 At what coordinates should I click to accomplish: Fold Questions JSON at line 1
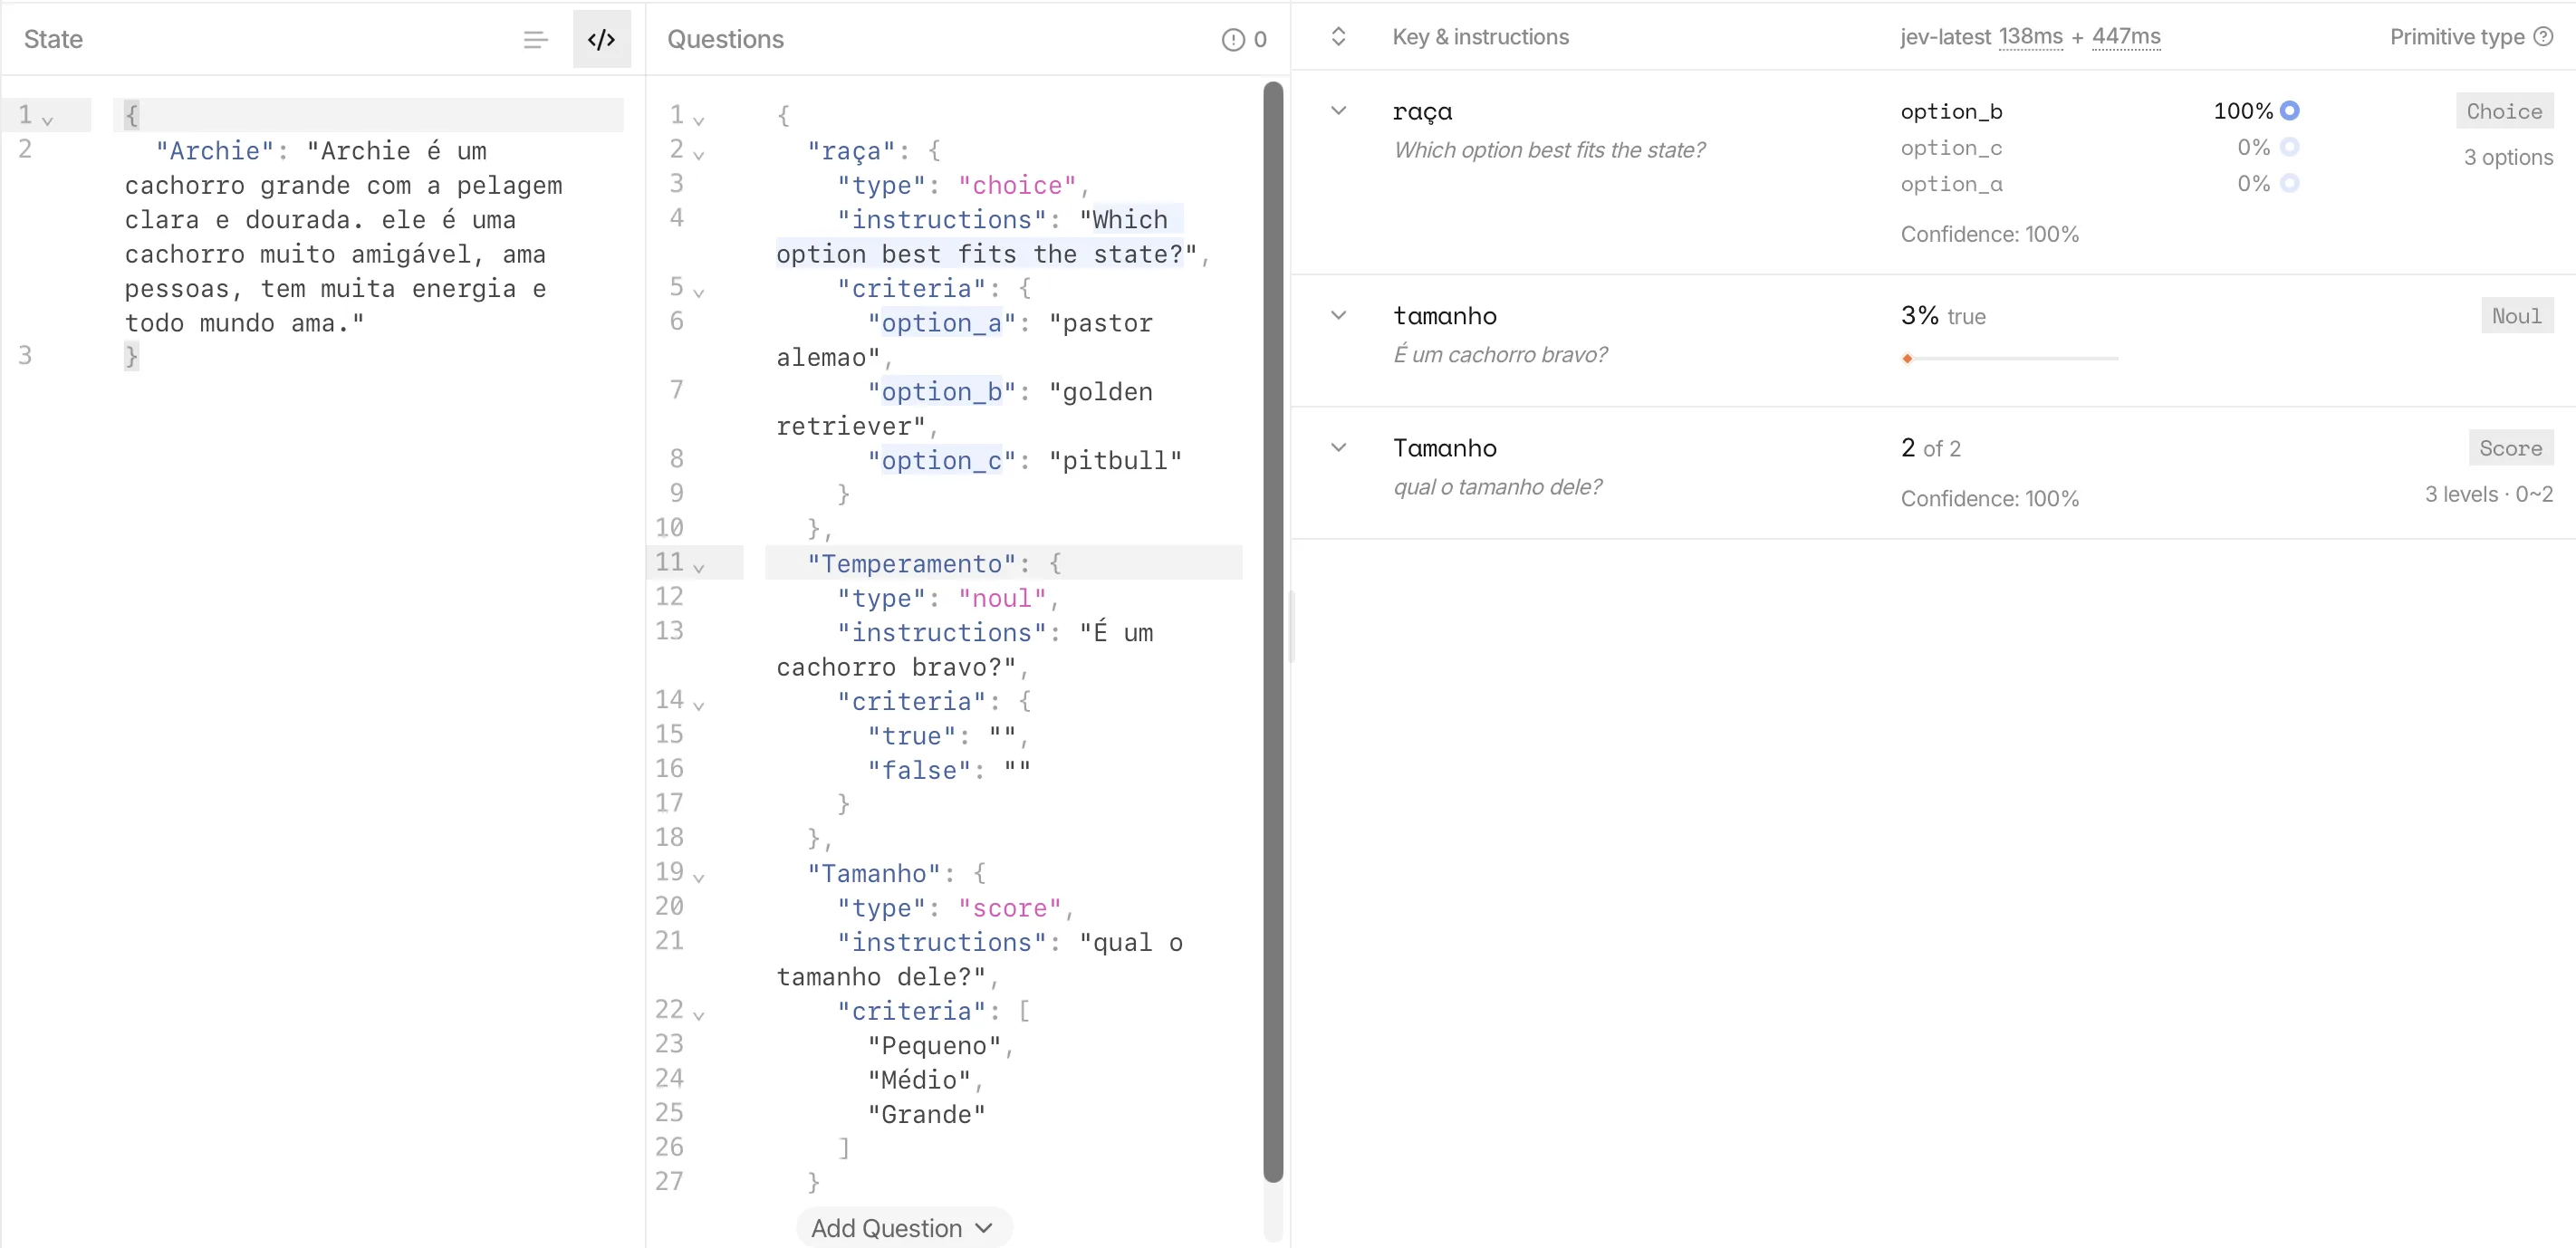pyautogui.click(x=699, y=121)
